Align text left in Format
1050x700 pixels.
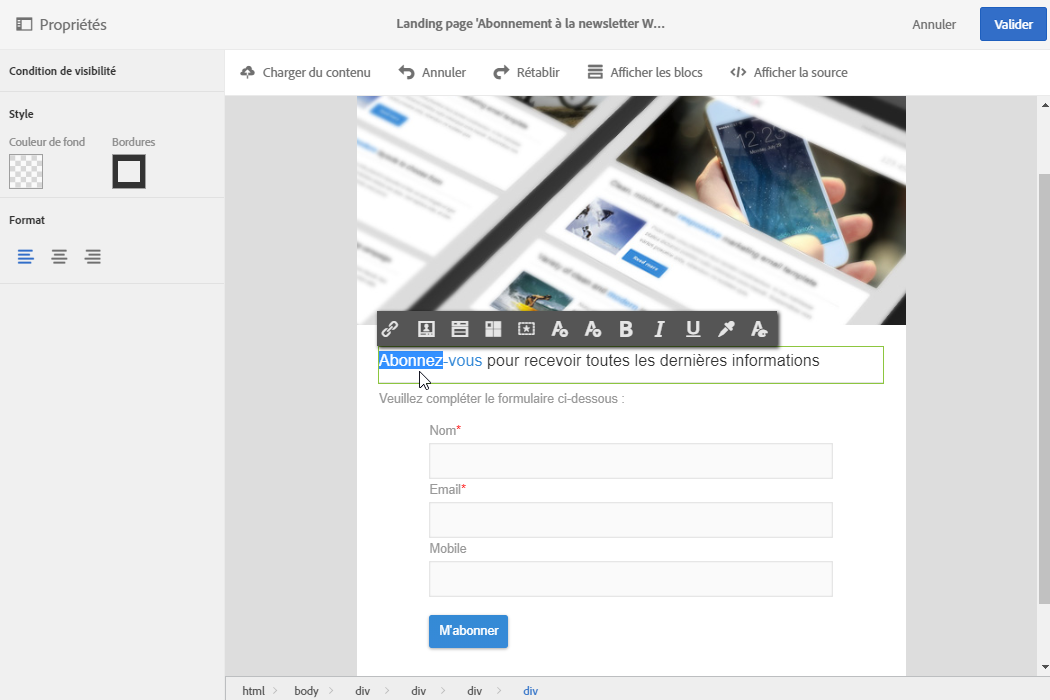(25, 257)
